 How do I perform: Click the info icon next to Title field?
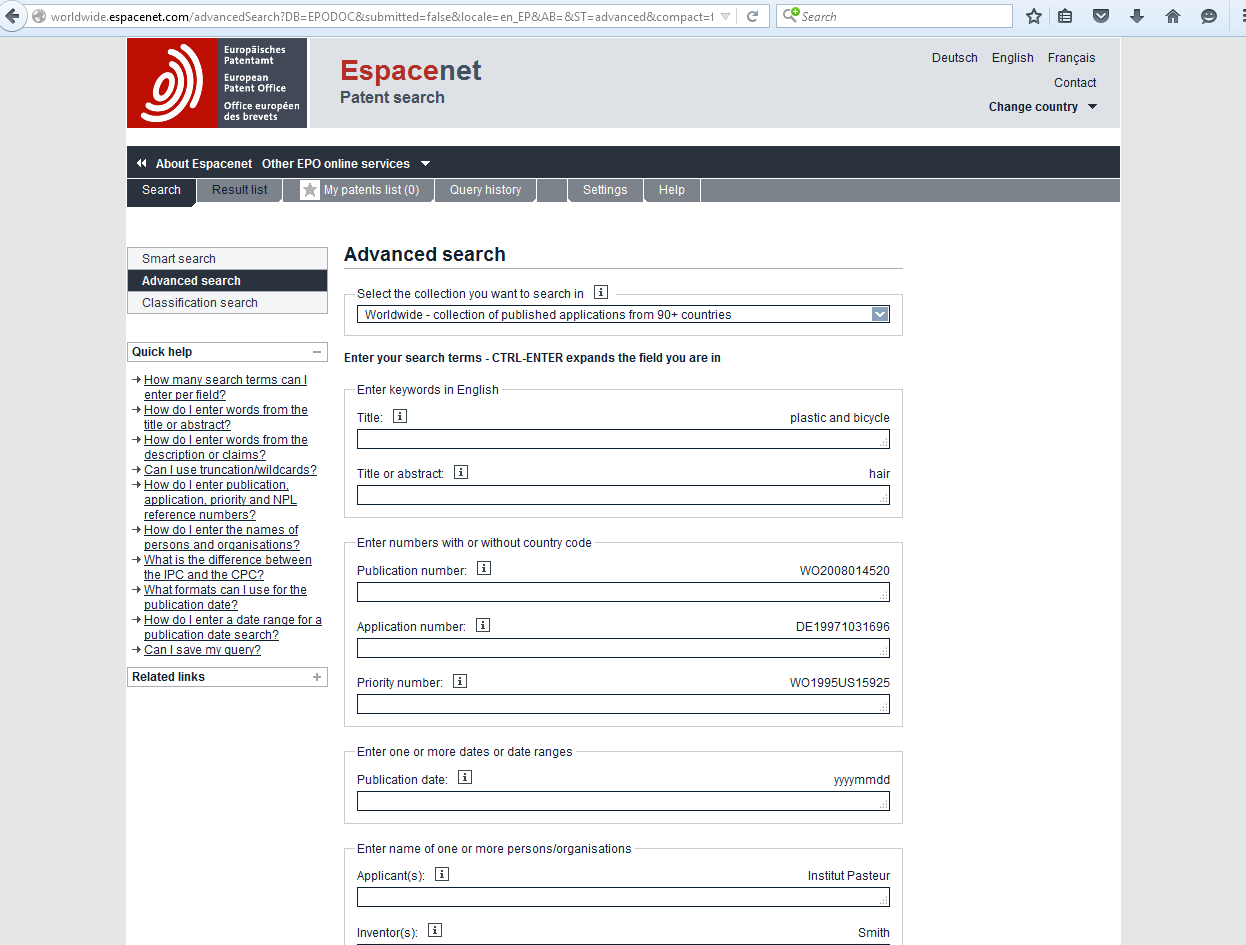coord(400,417)
